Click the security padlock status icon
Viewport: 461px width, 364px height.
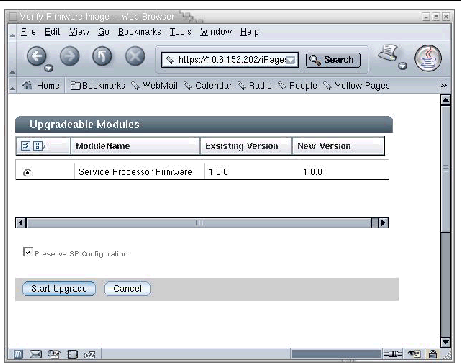tap(433, 354)
